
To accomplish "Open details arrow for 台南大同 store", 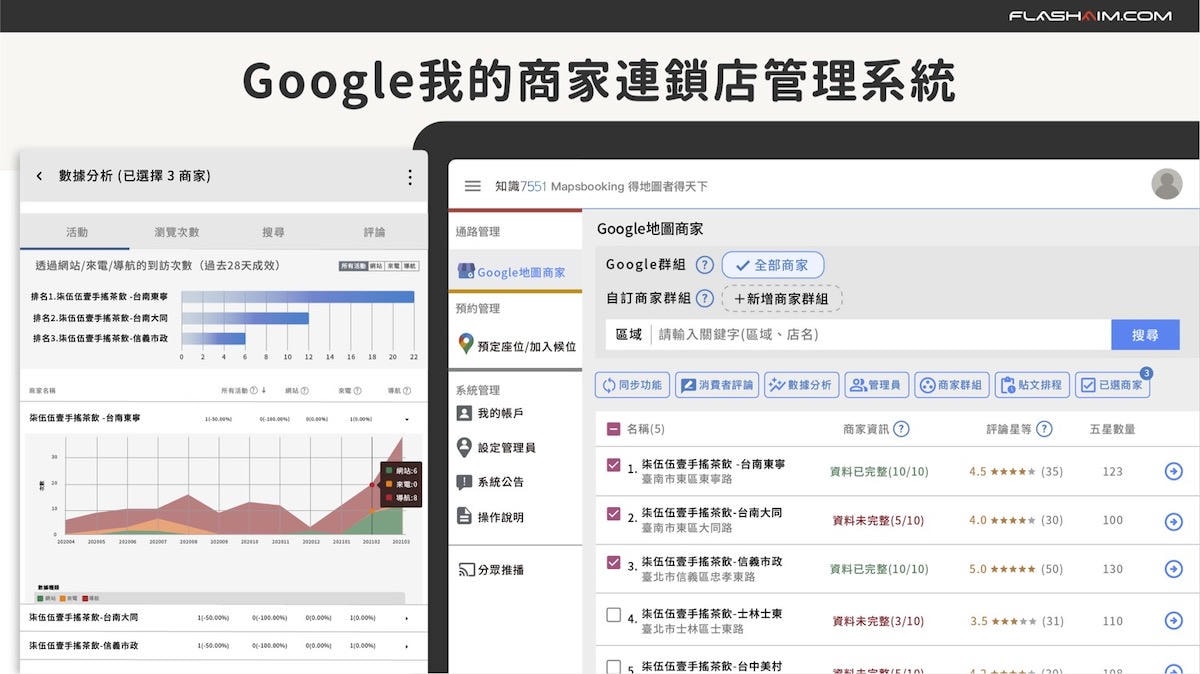I will coord(1174,520).
